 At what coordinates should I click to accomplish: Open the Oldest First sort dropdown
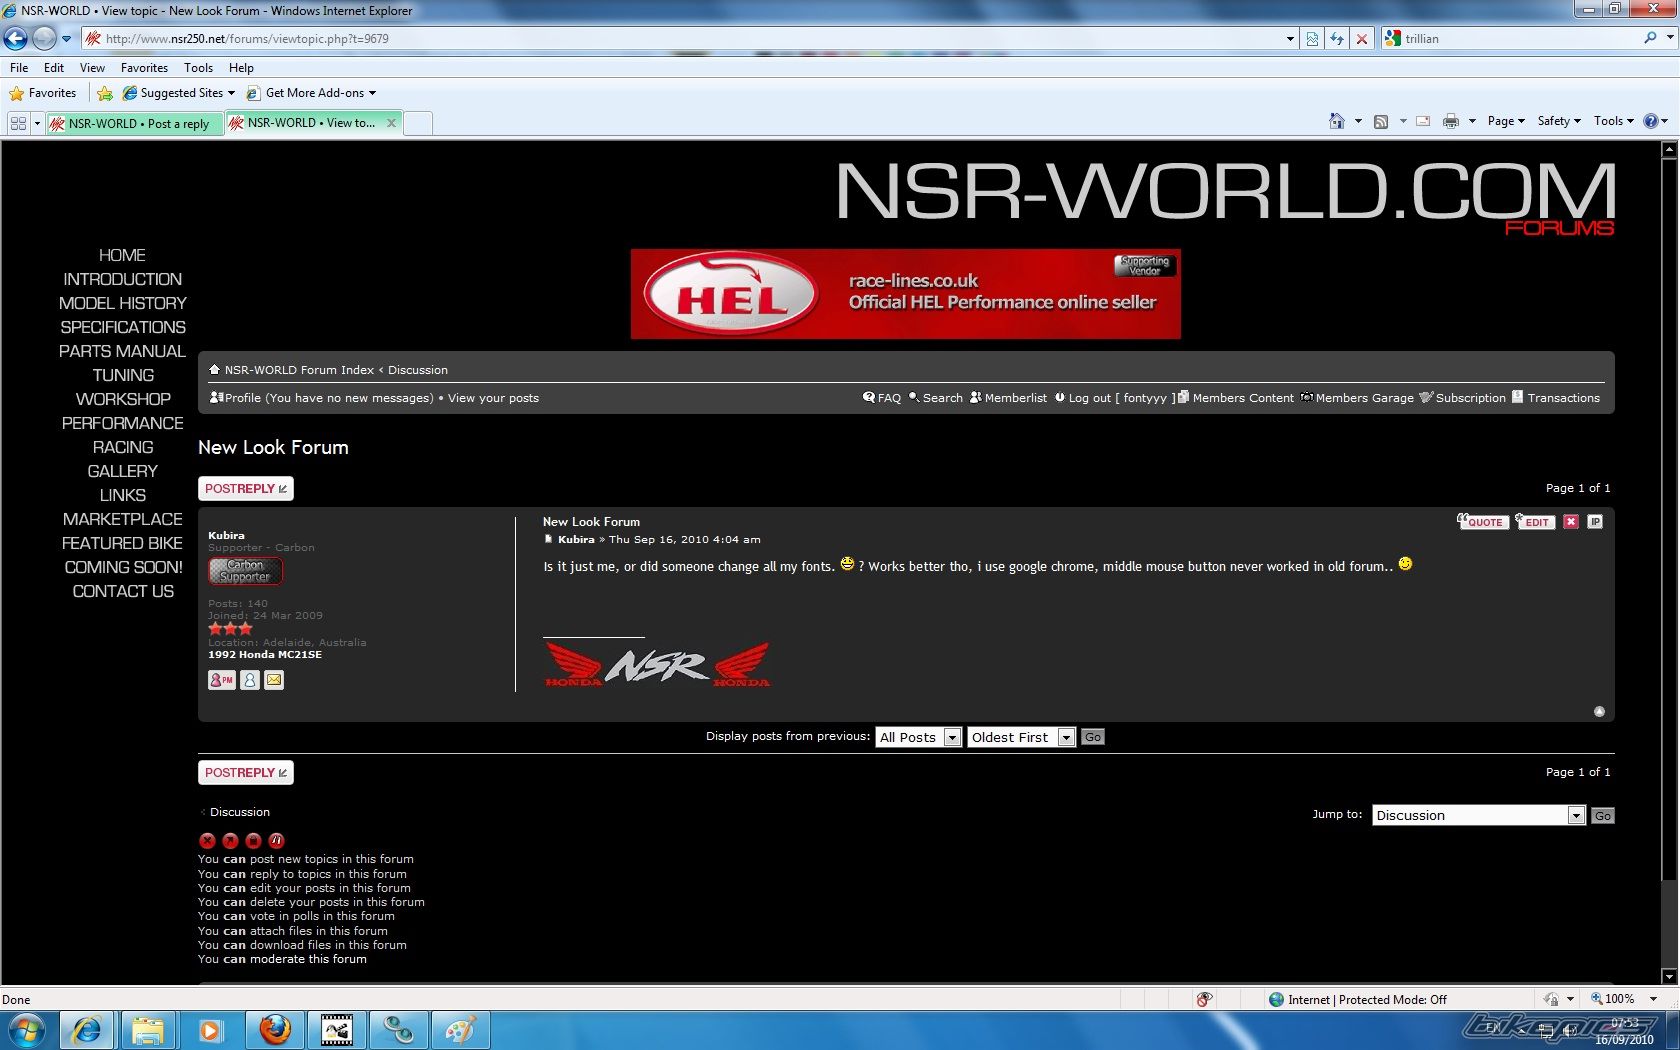pos(1020,737)
